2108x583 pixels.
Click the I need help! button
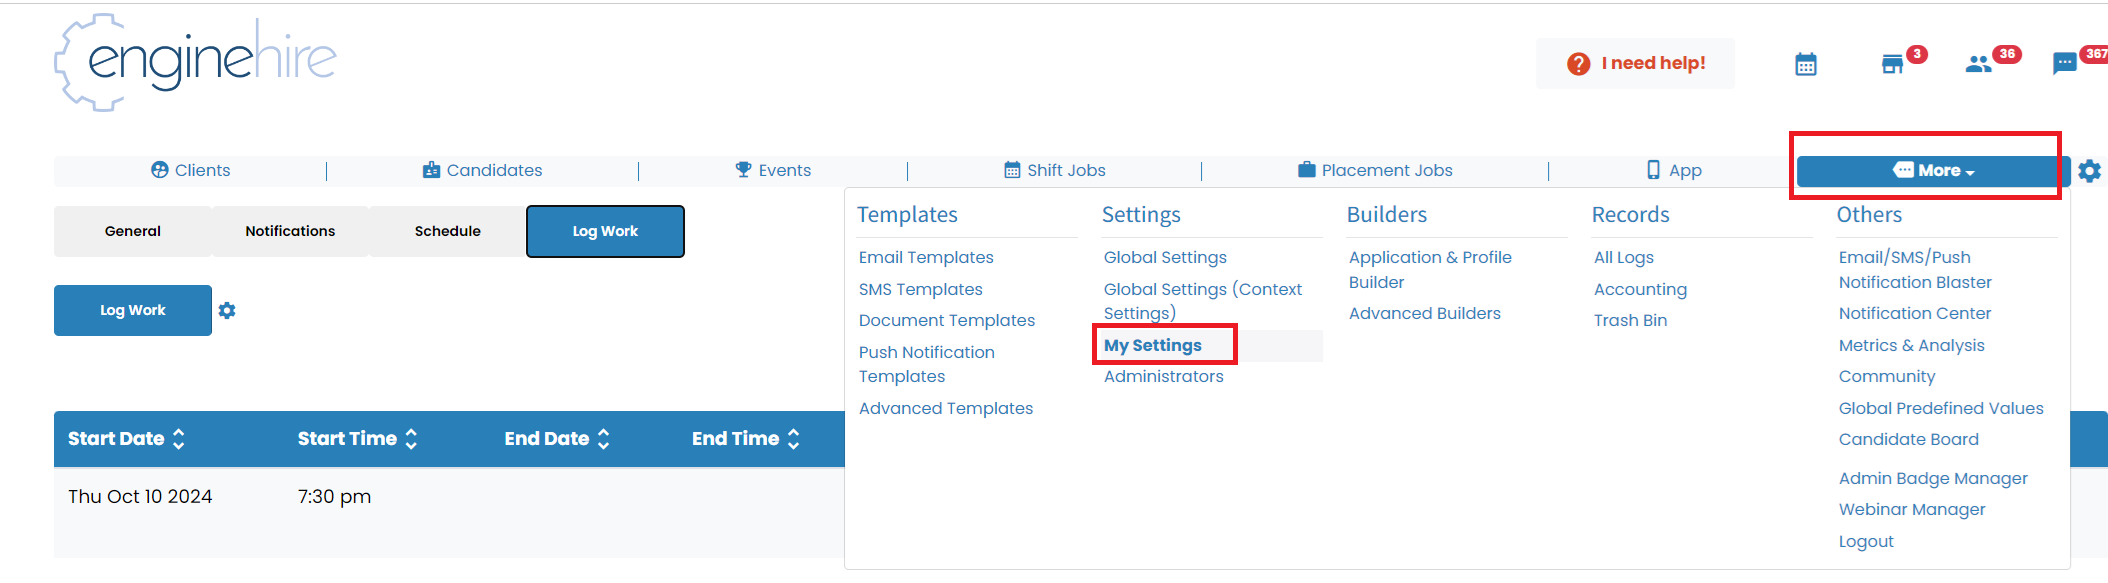click(1635, 64)
